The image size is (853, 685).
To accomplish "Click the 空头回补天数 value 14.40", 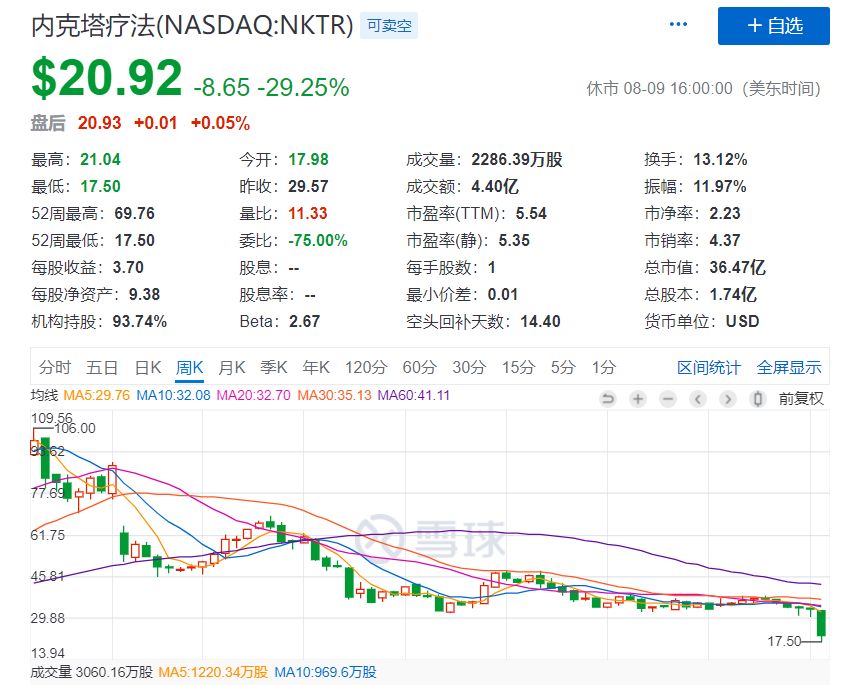I will [540, 322].
